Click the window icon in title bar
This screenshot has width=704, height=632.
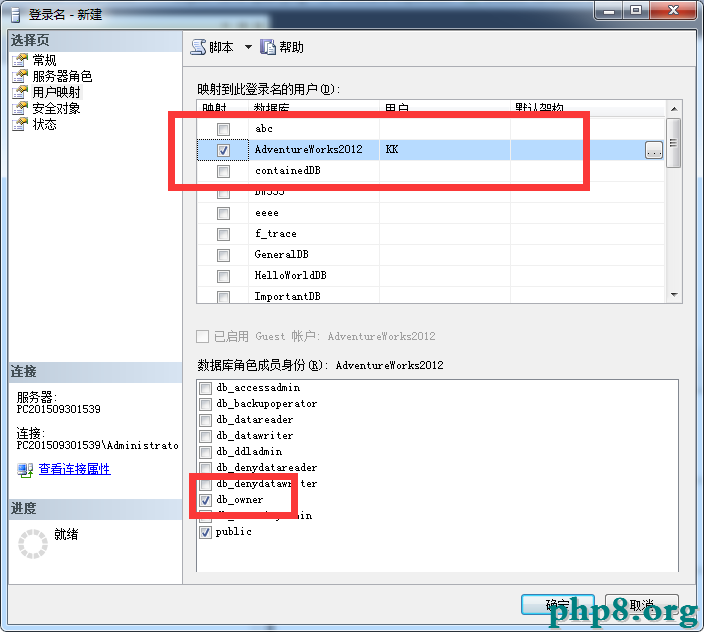point(15,15)
